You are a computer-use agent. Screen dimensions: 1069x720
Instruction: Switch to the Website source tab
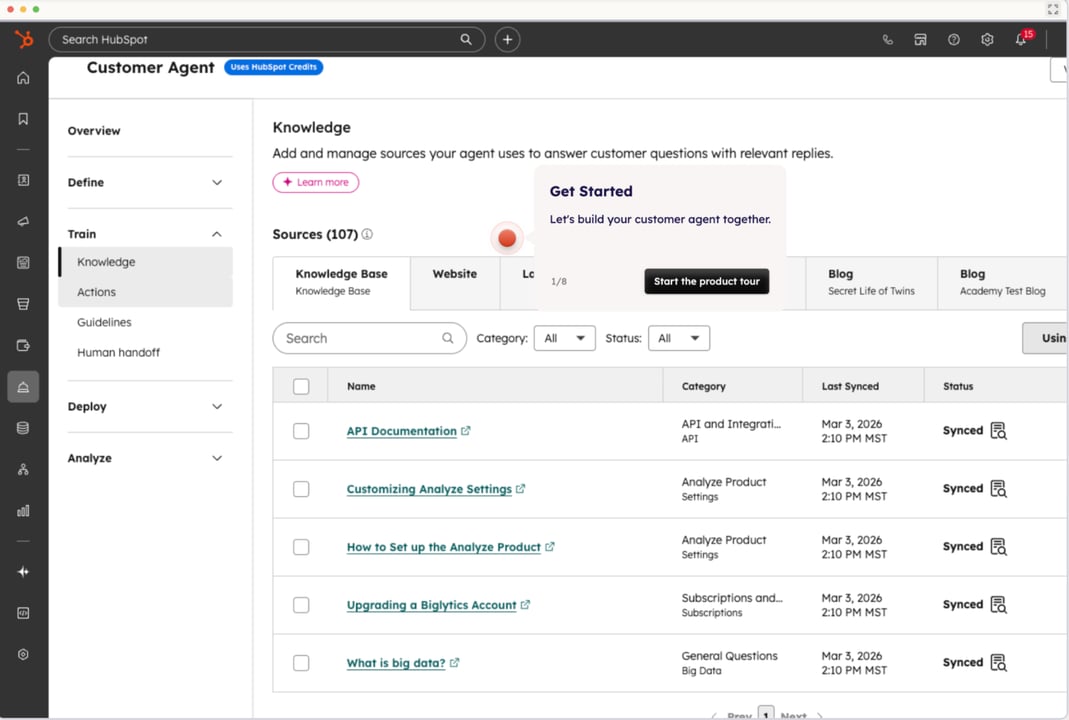tap(455, 282)
